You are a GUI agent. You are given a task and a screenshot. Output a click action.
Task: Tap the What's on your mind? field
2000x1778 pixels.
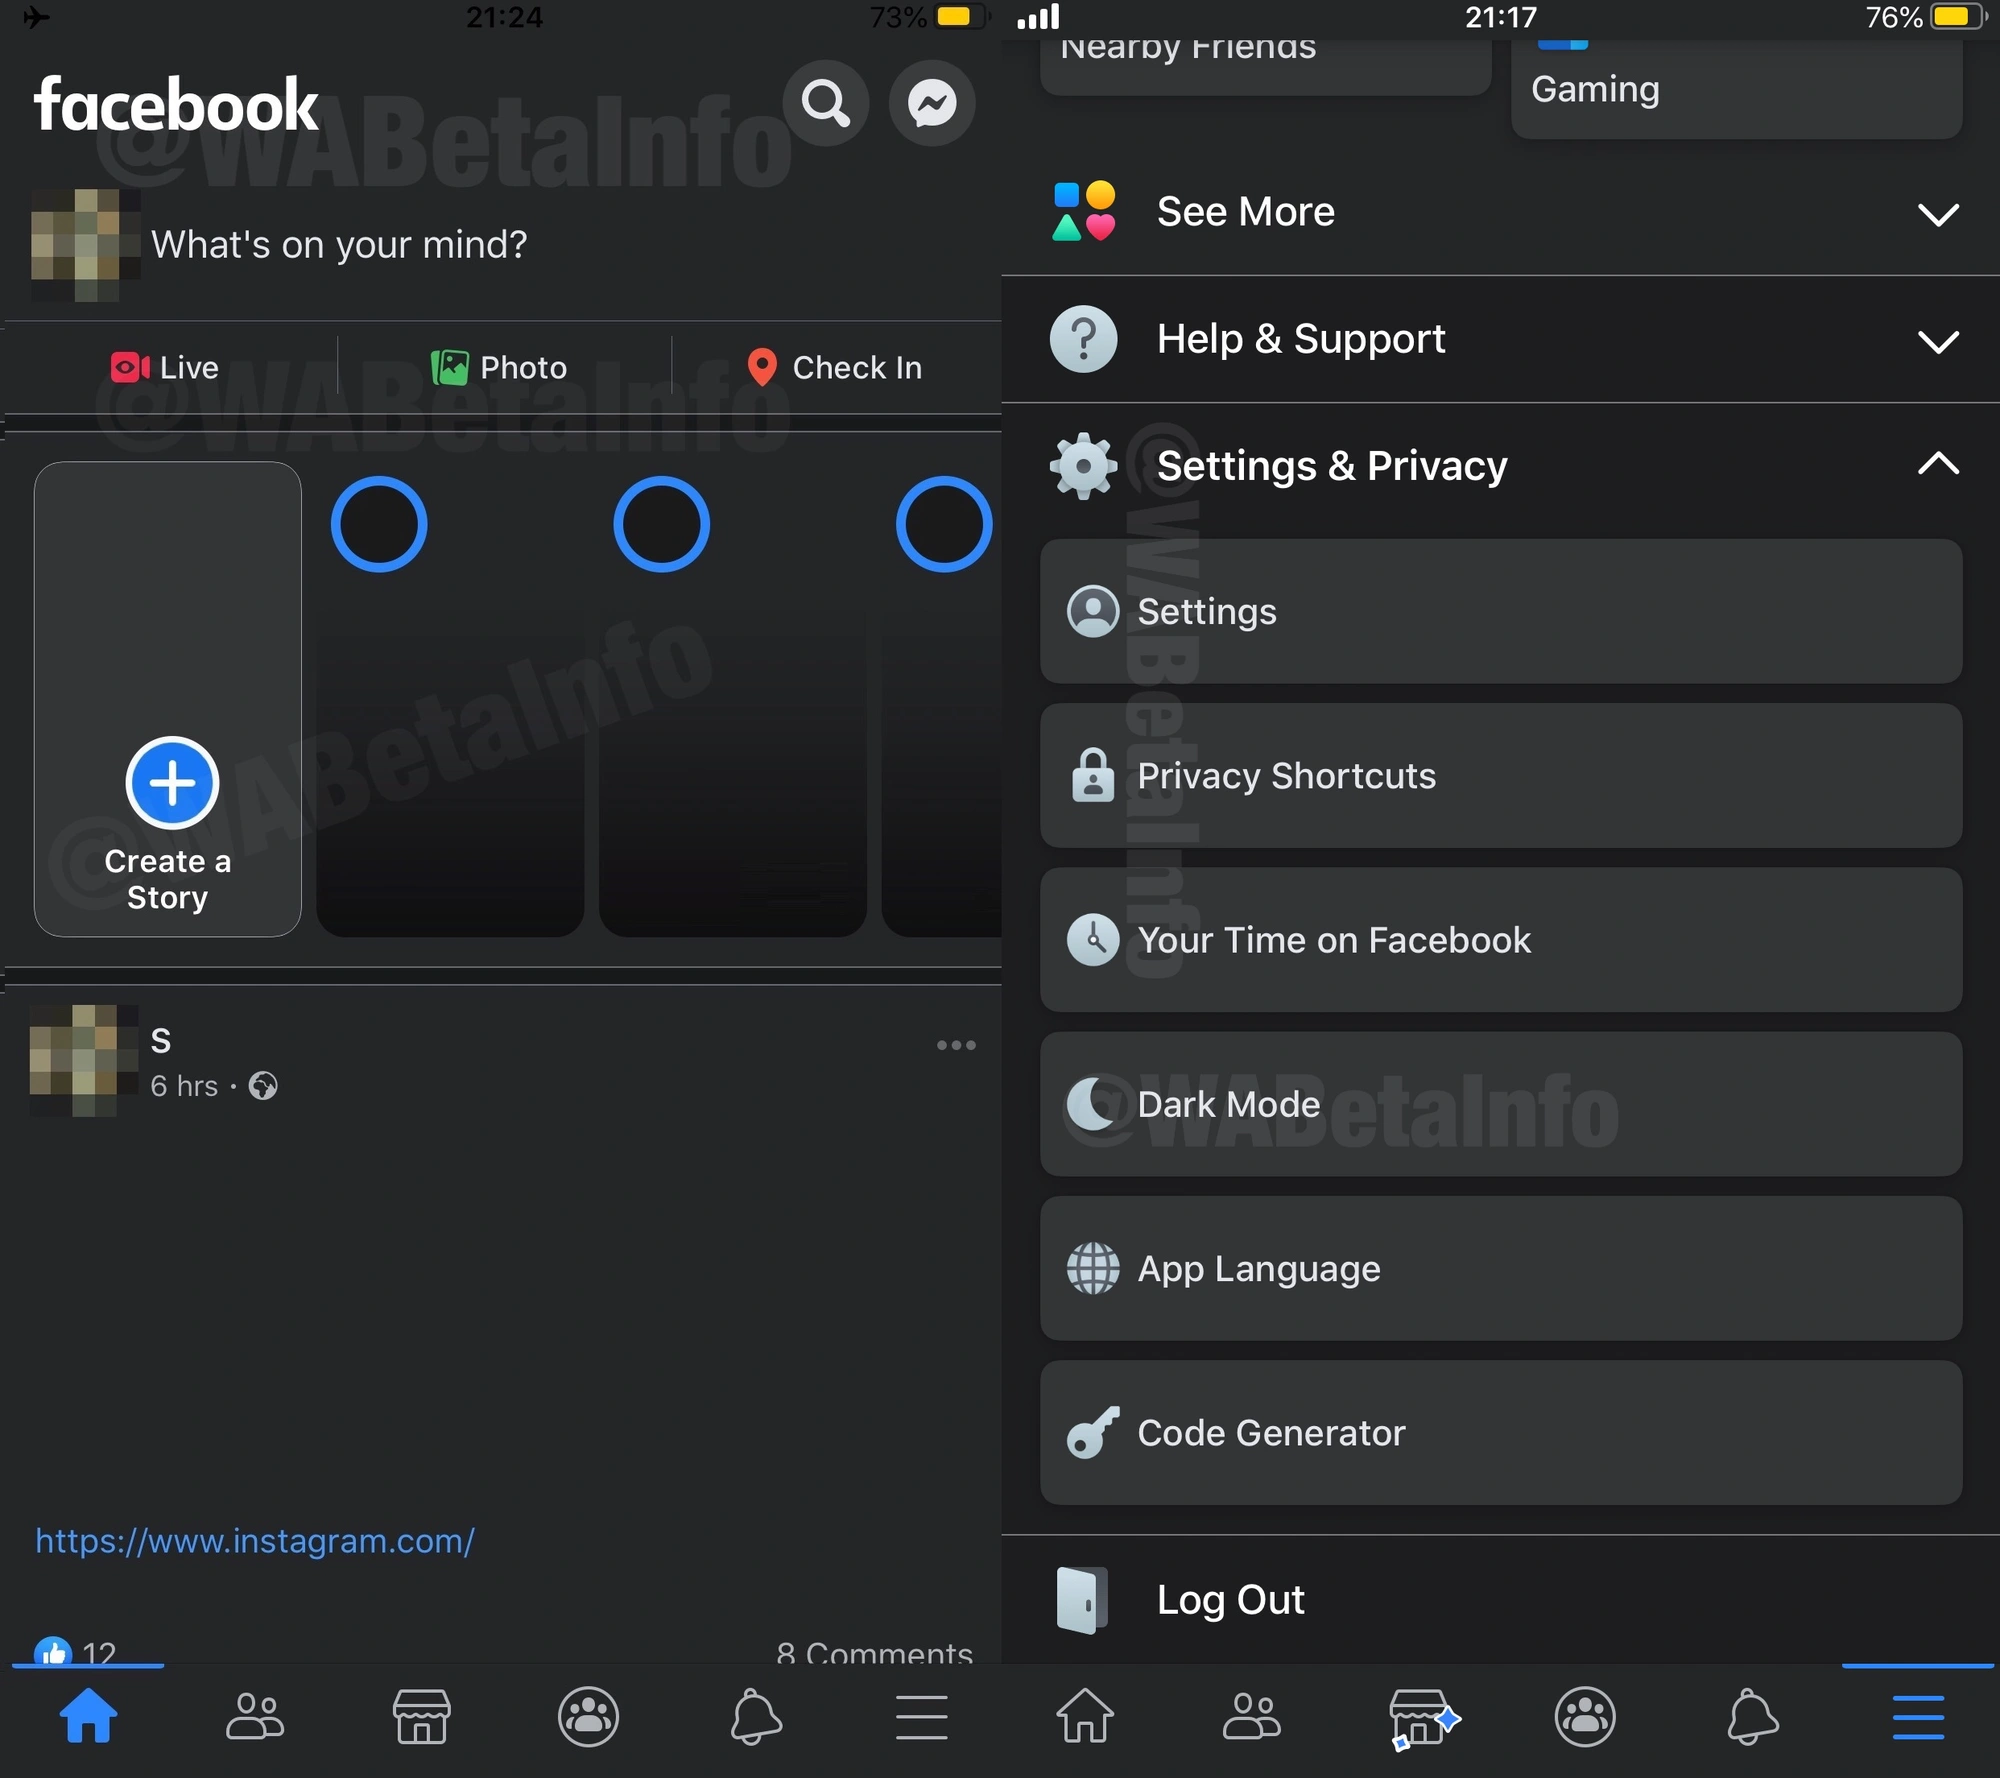pos(339,245)
